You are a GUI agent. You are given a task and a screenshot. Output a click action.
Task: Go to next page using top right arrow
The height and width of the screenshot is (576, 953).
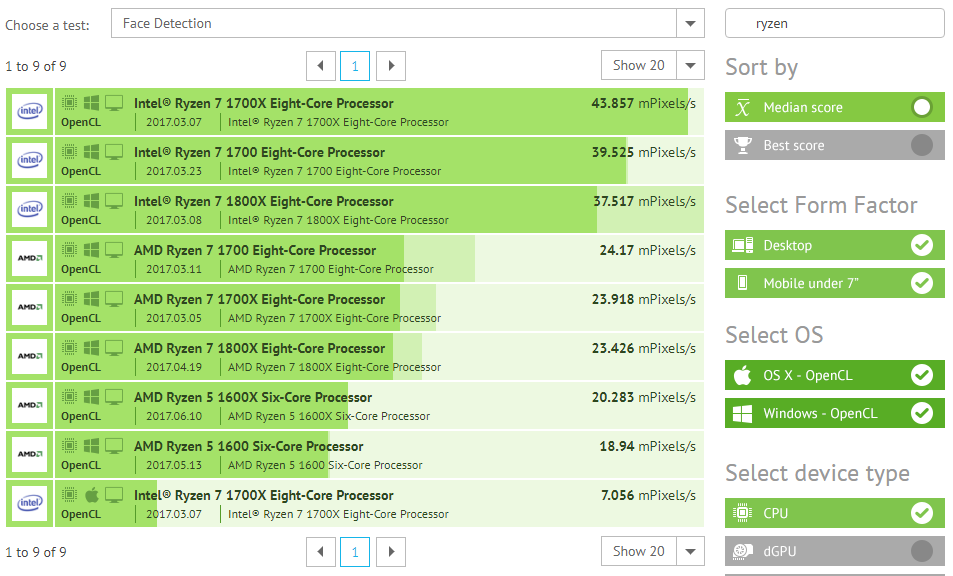391,66
